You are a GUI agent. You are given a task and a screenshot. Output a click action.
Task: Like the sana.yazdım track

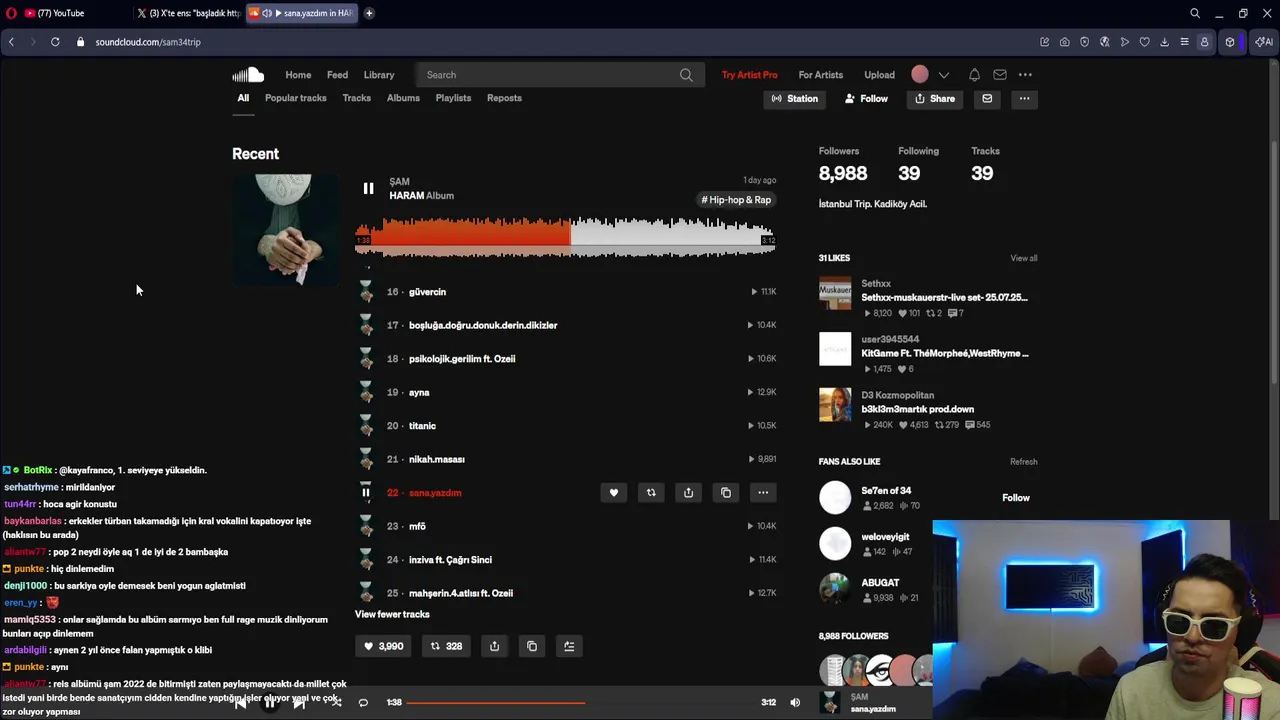coord(614,492)
